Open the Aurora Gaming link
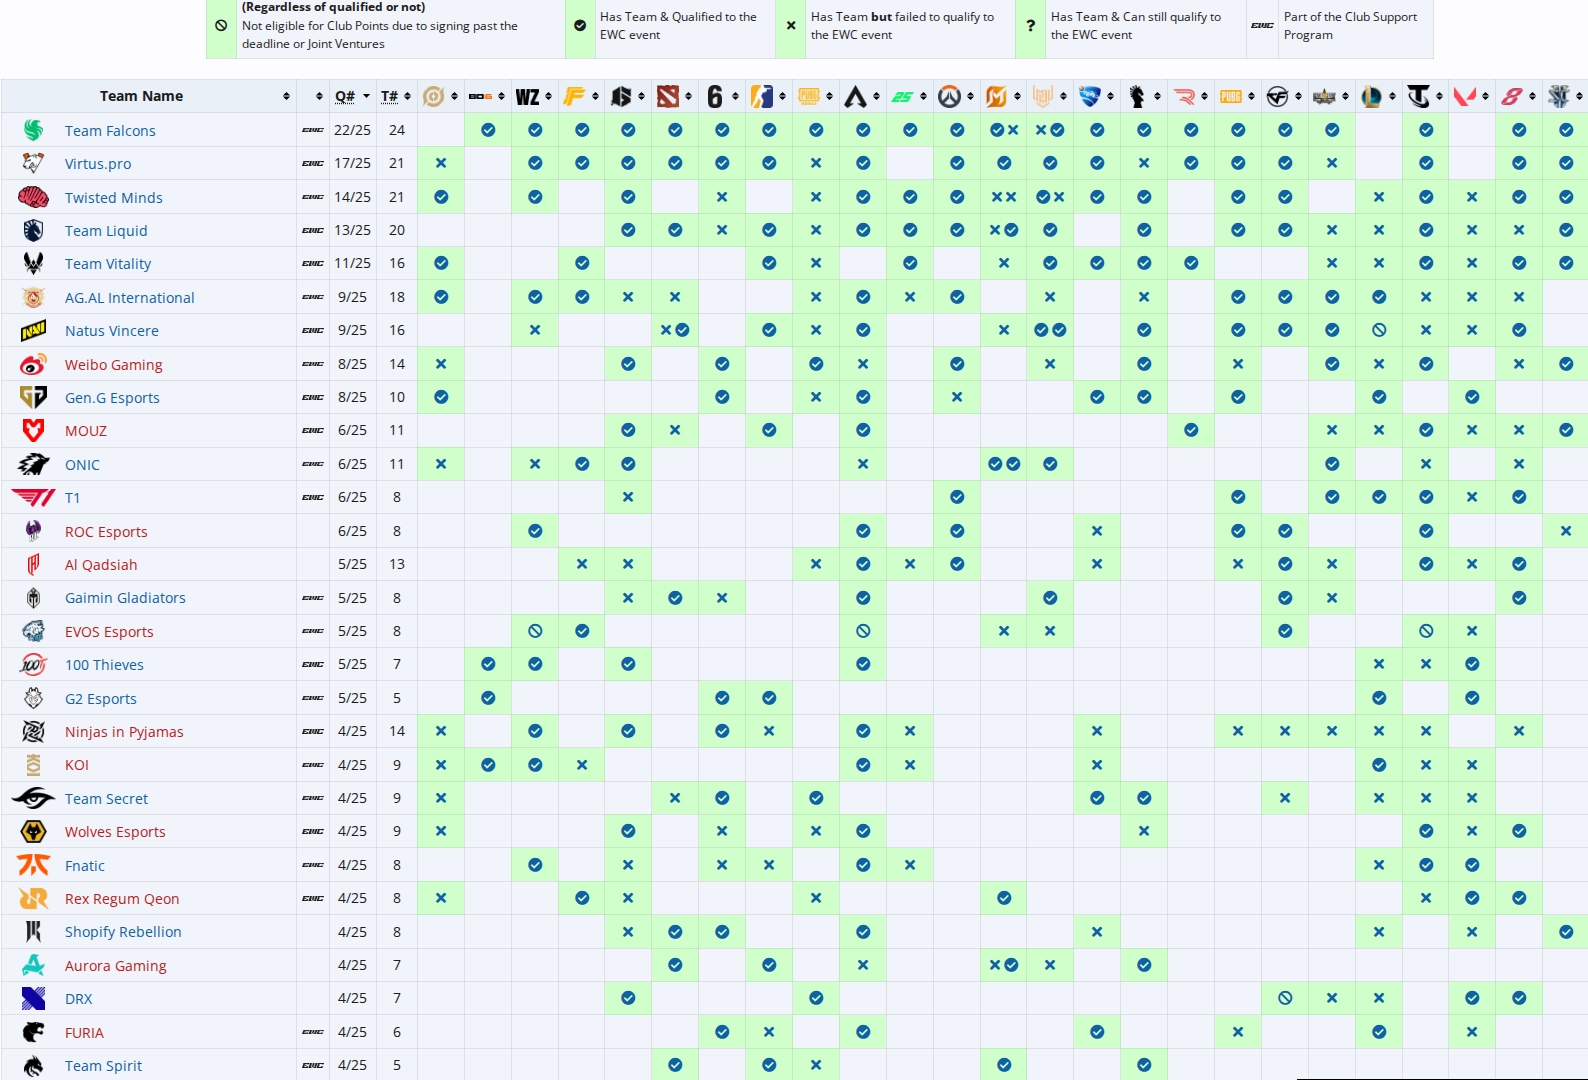This screenshot has width=1588, height=1080. click(116, 966)
